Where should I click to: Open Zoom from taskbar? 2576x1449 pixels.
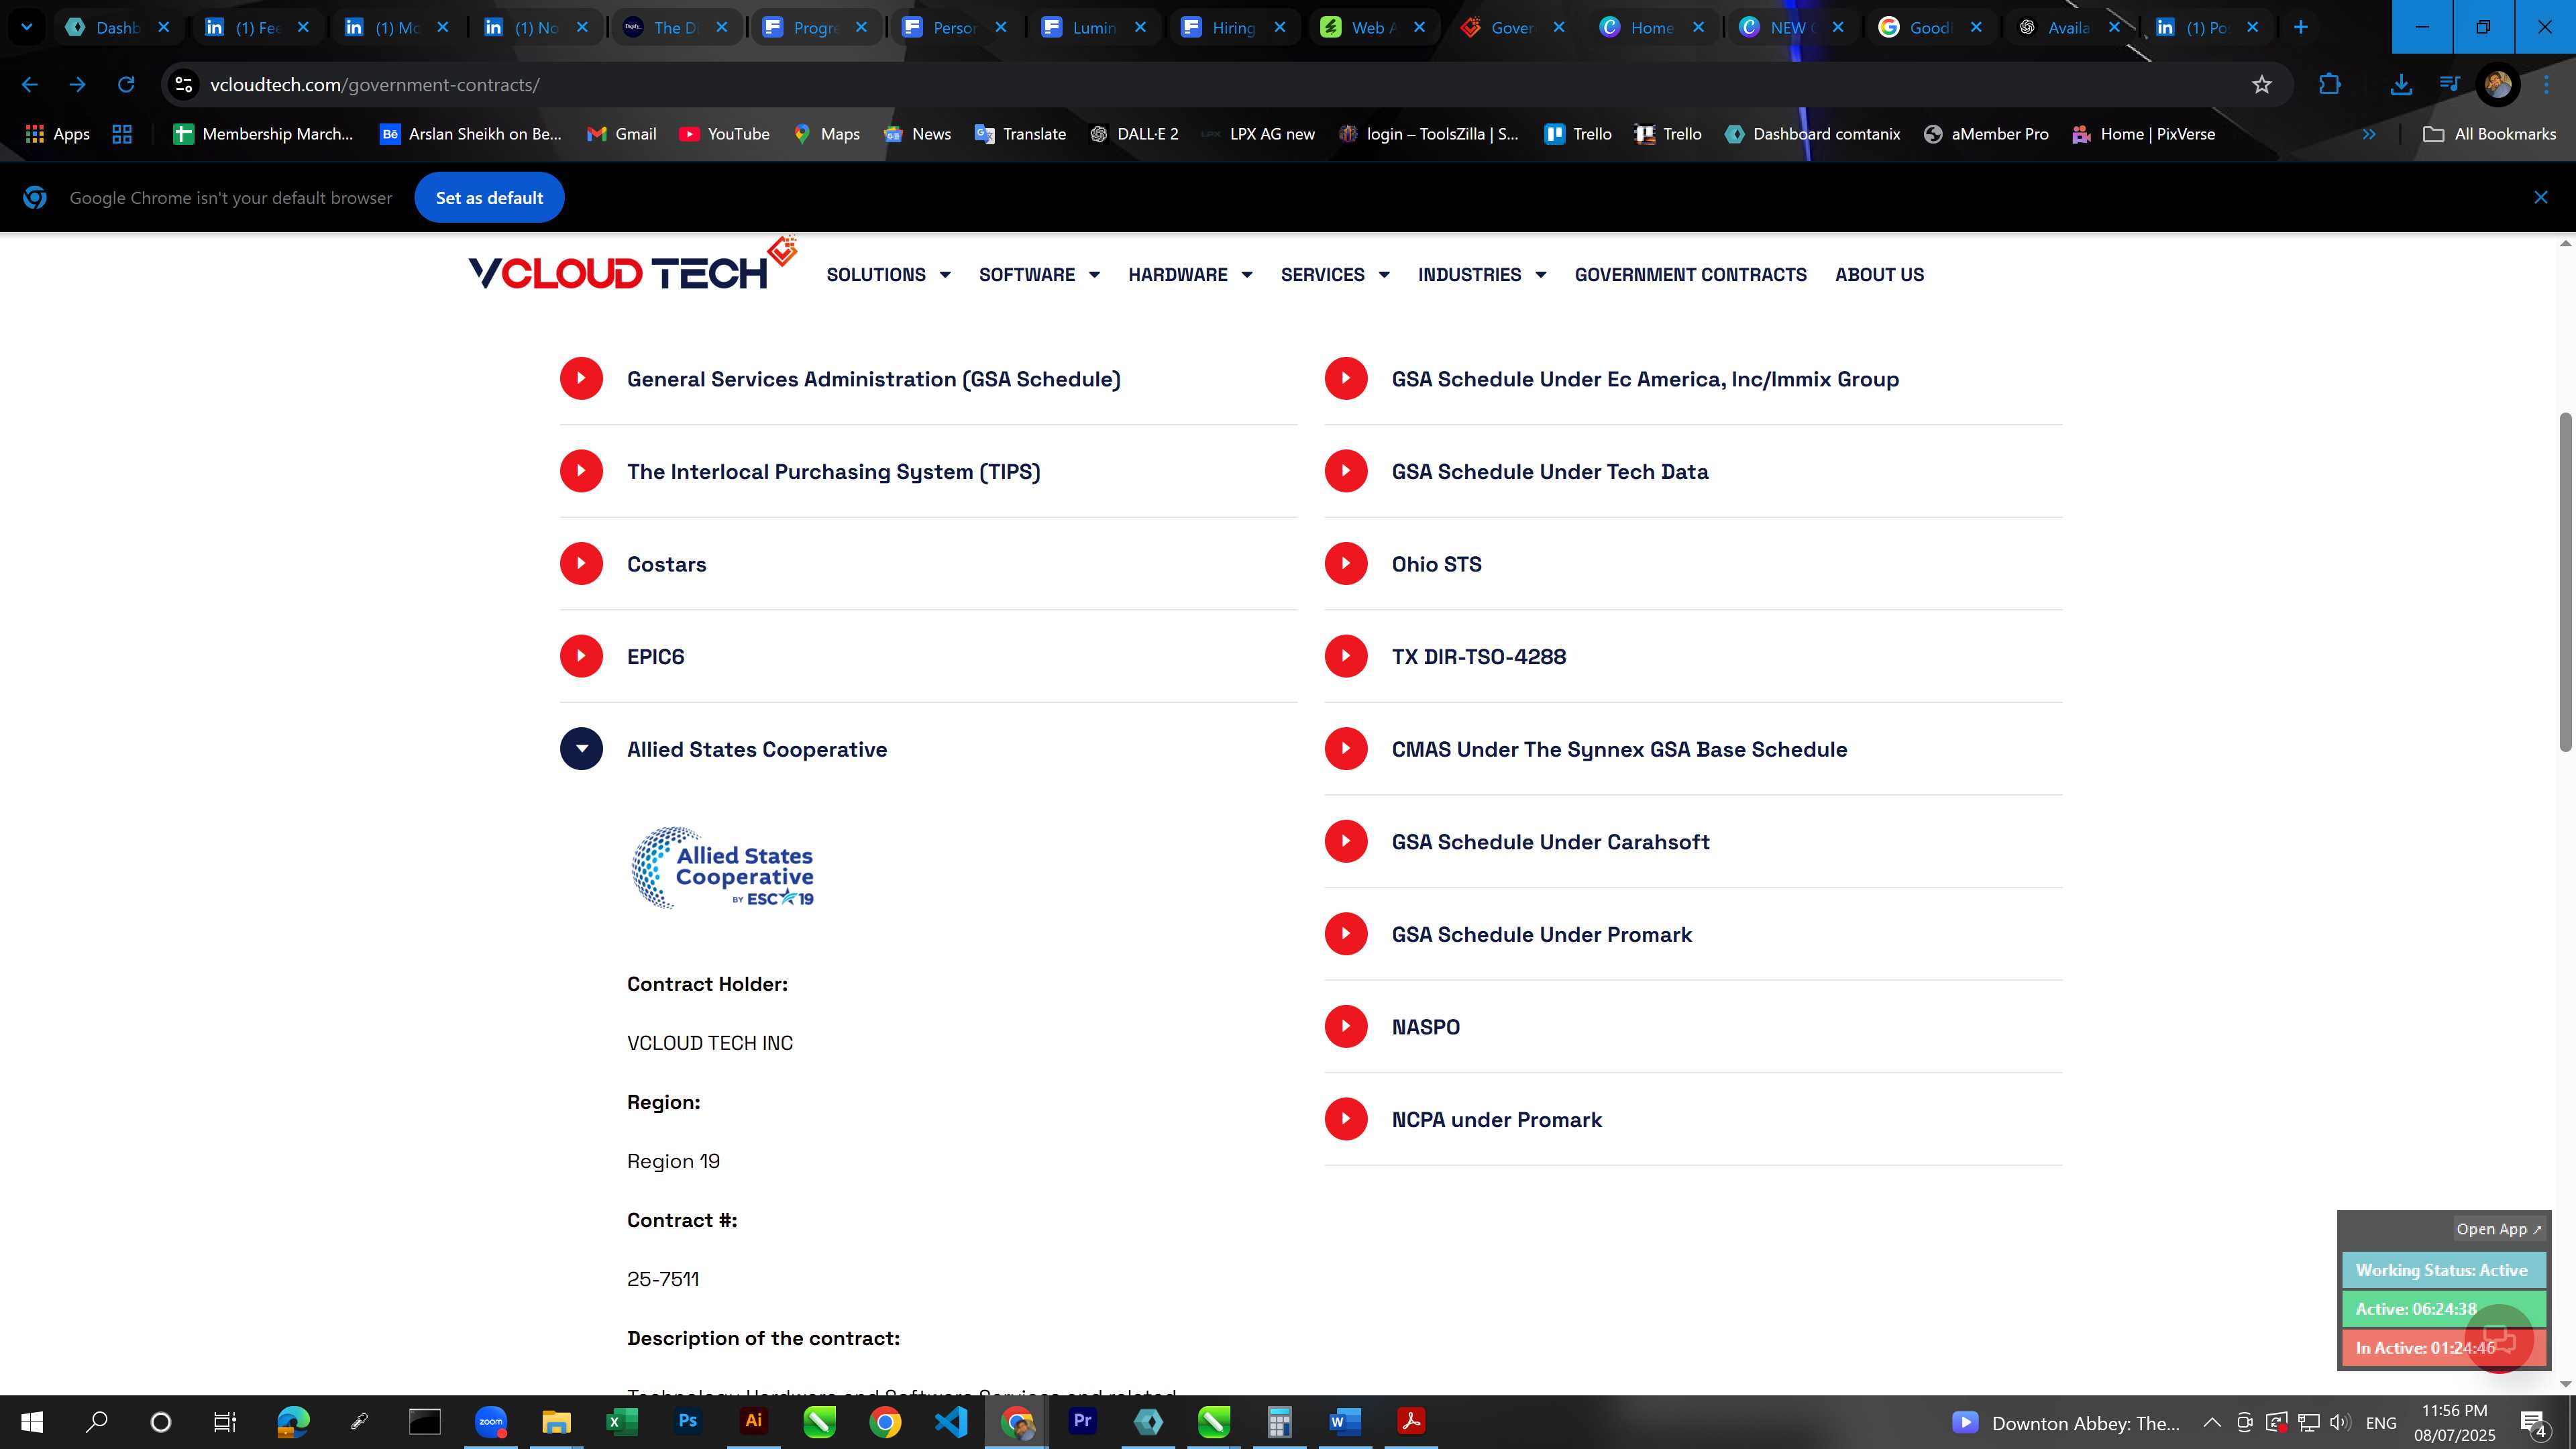(490, 1422)
